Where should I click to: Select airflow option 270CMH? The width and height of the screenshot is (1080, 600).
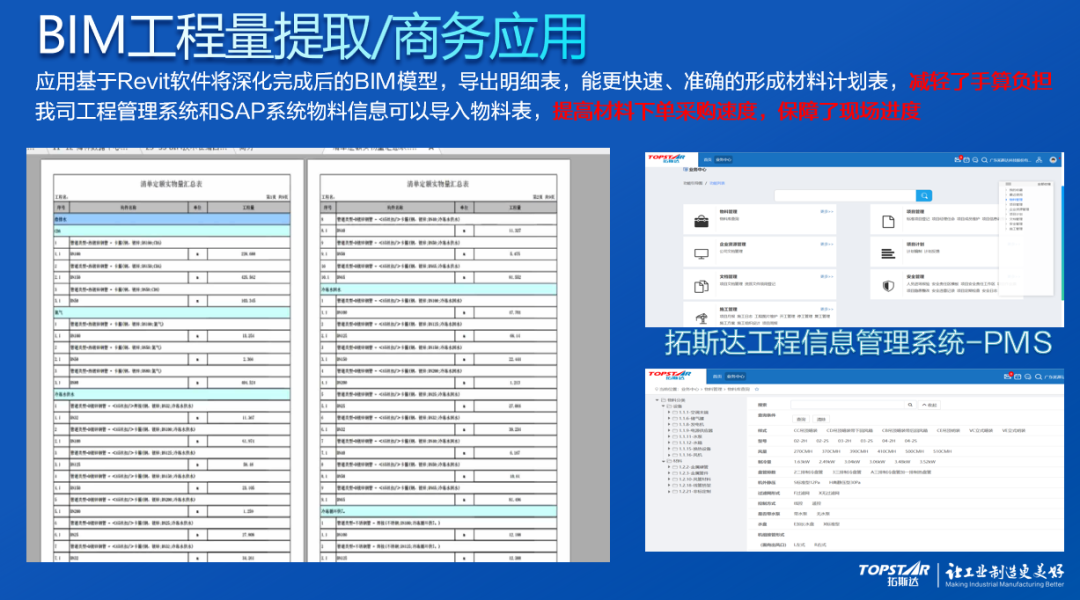803,451
